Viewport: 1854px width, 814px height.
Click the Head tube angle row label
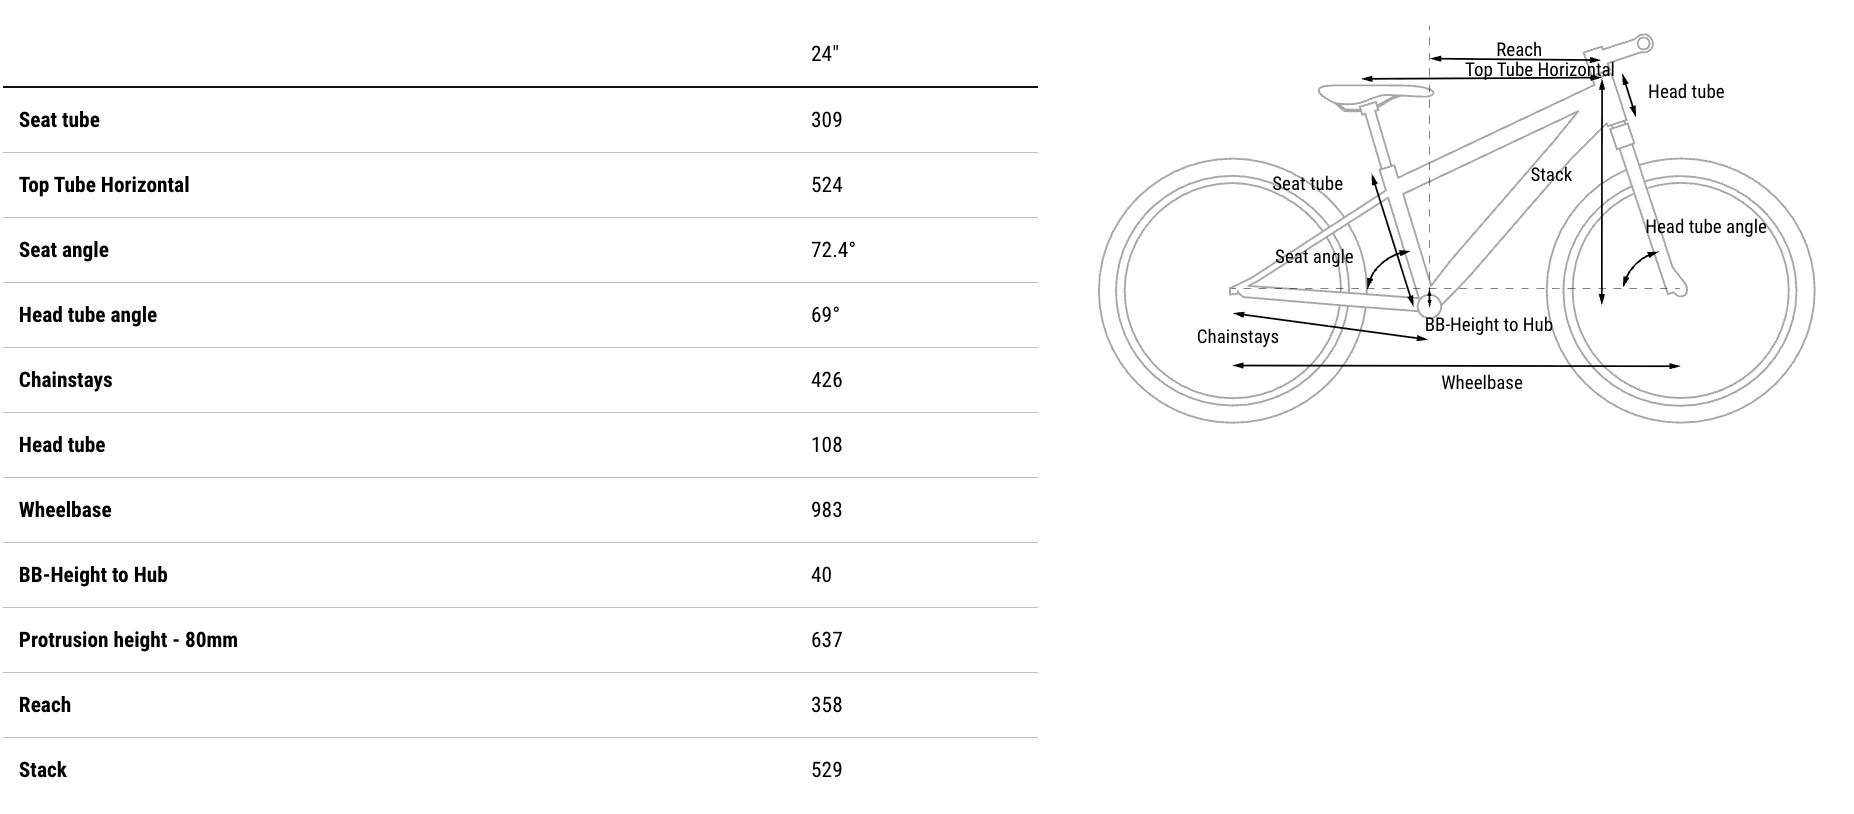(x=88, y=315)
